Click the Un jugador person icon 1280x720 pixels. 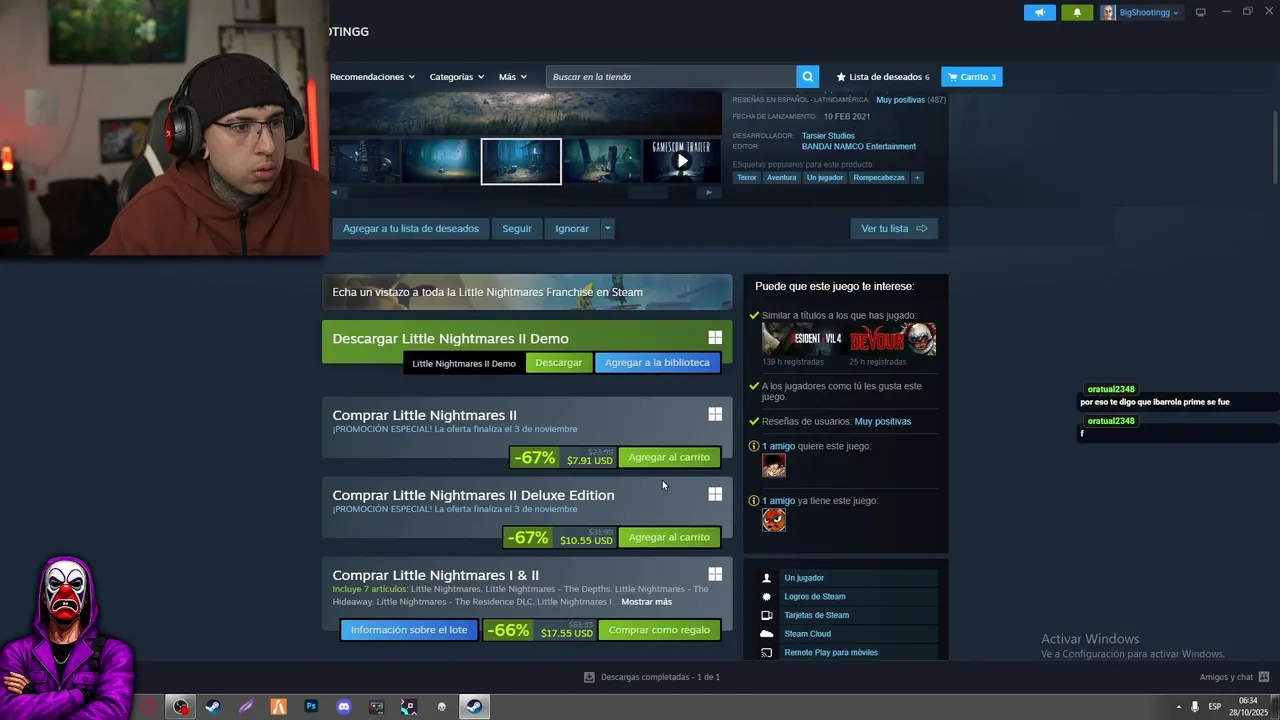point(767,578)
